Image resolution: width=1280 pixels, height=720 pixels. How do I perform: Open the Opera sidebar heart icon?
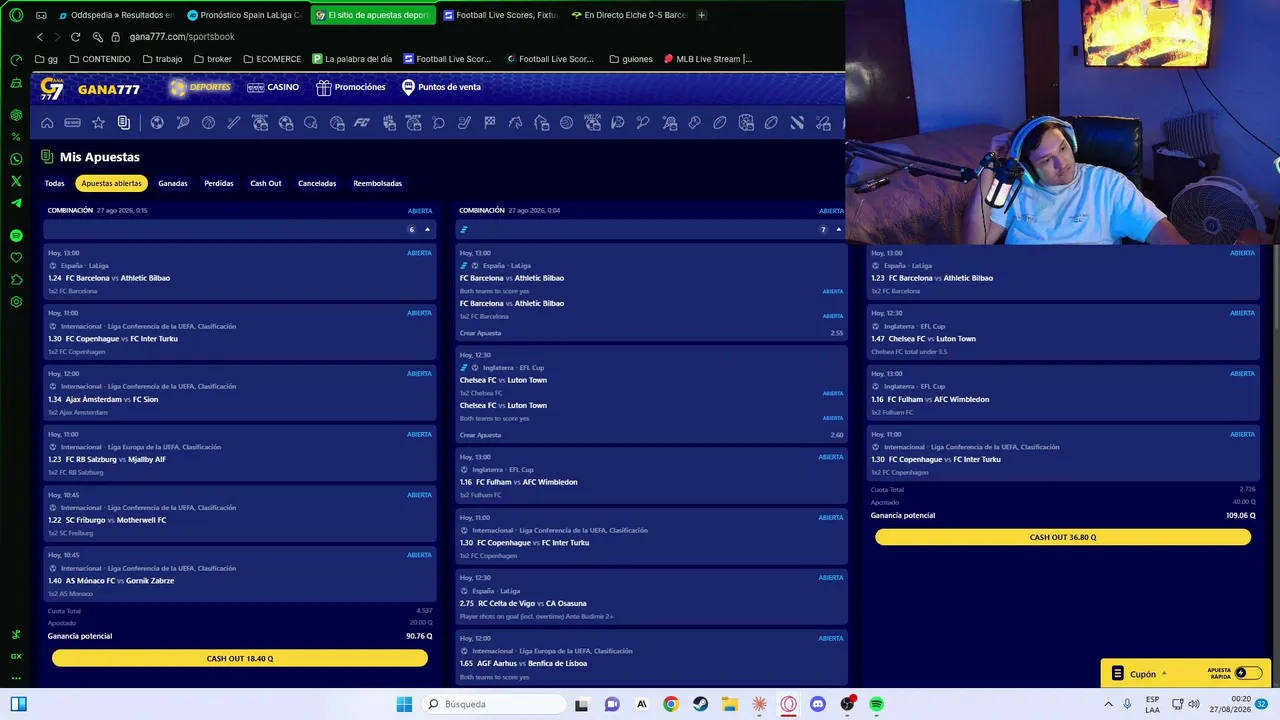tap(16, 258)
